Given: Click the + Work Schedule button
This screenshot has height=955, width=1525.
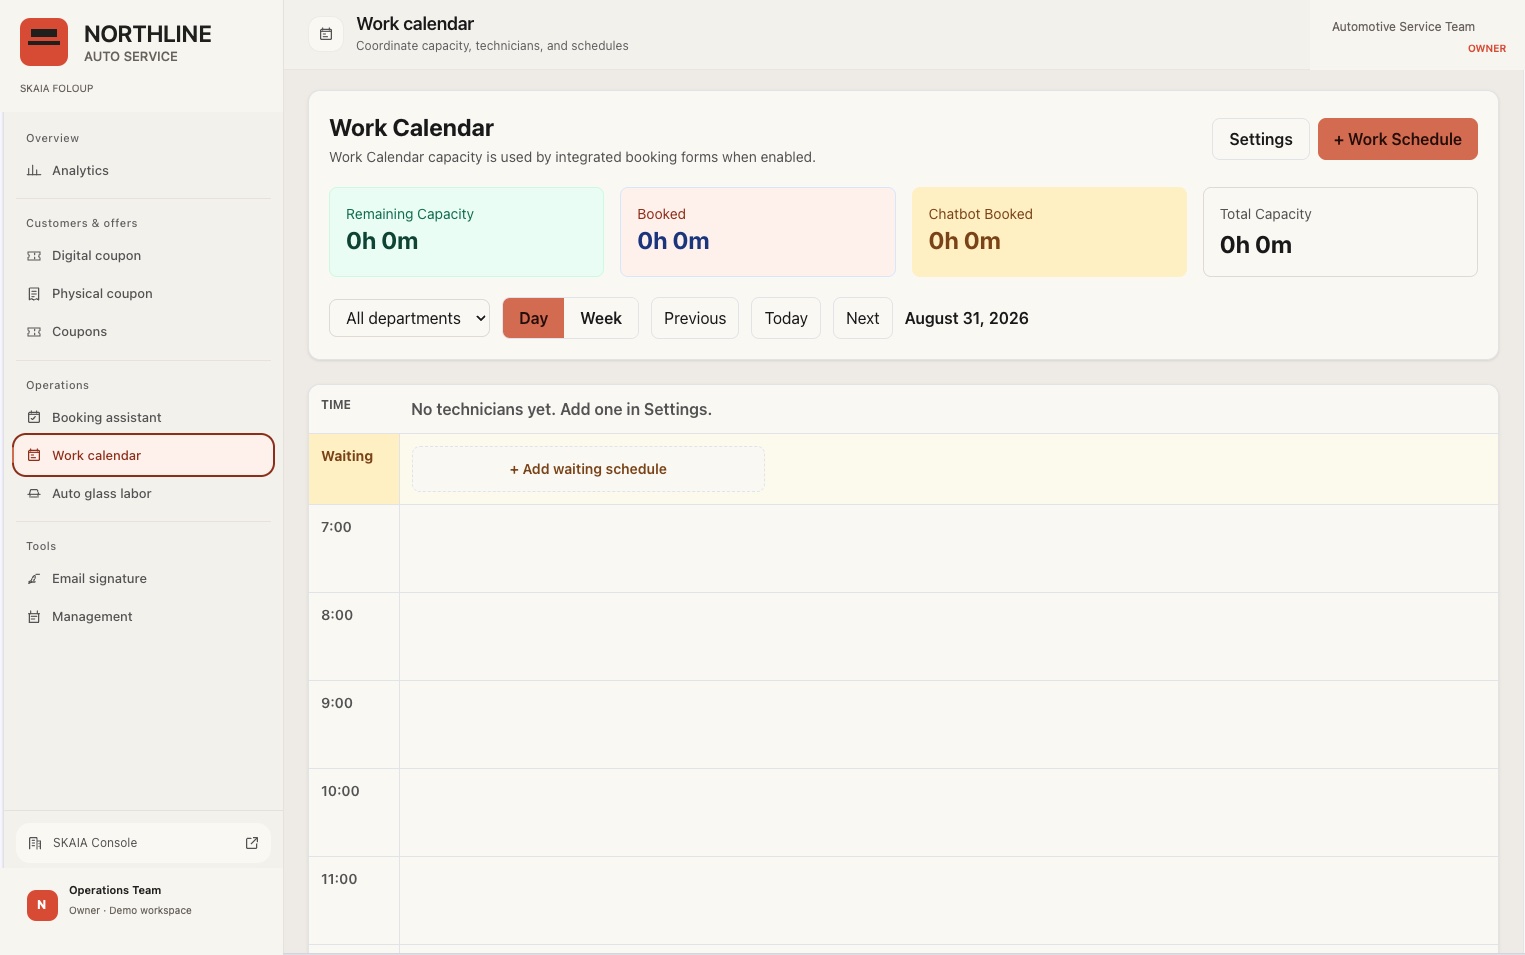Looking at the screenshot, I should pos(1397,139).
